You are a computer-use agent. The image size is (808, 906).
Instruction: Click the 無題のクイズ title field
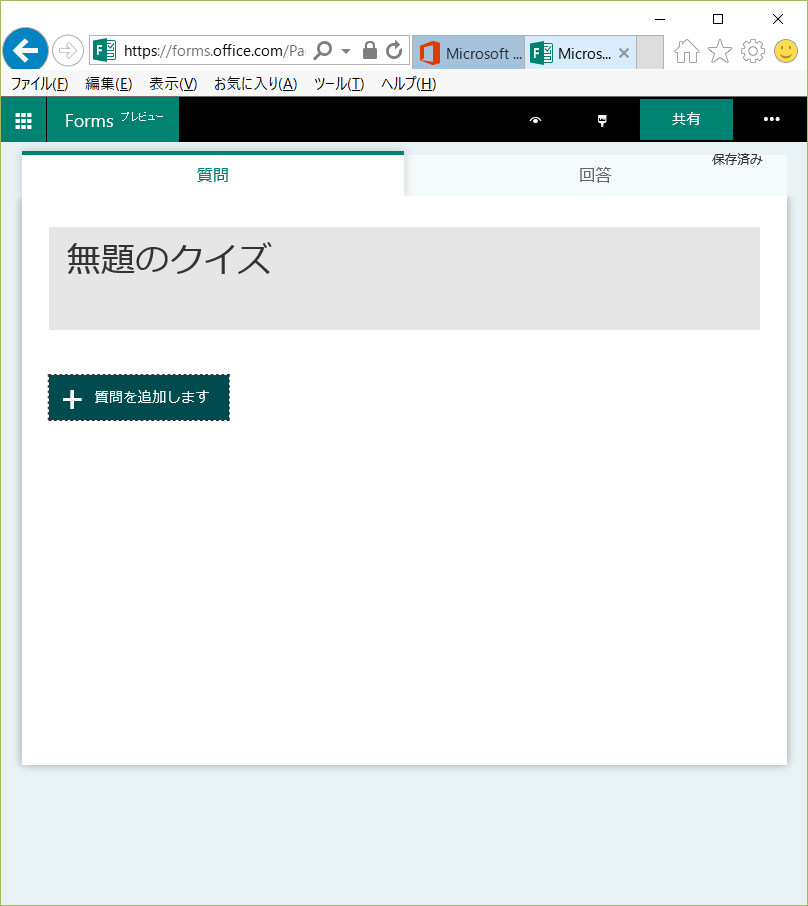click(x=404, y=277)
